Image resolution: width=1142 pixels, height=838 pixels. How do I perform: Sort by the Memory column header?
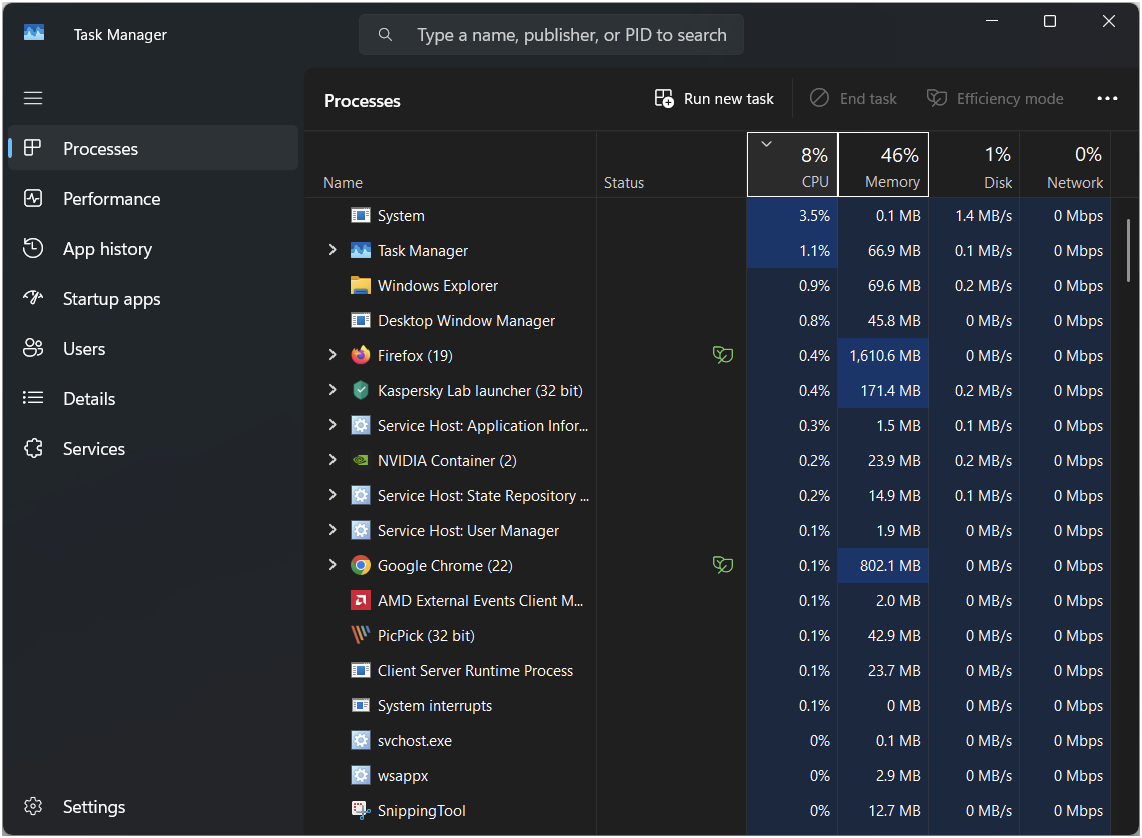pyautogui.click(x=883, y=165)
